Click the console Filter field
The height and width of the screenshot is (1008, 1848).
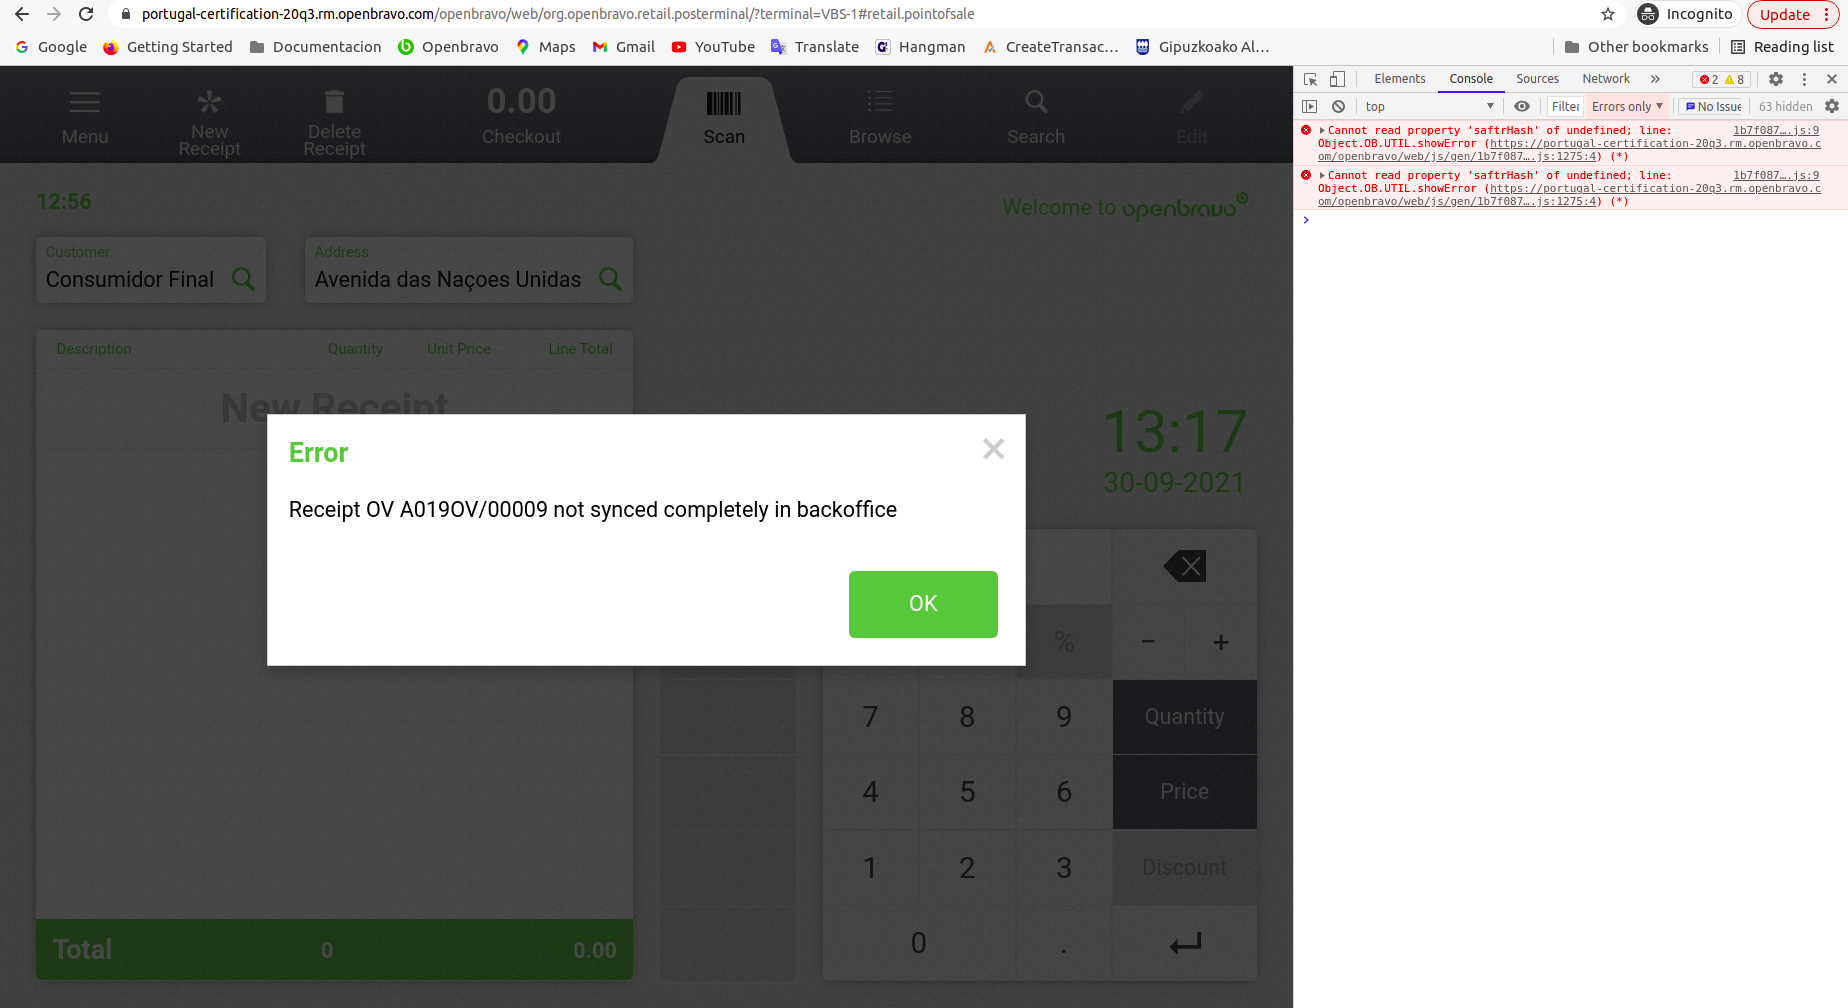[x=1565, y=106]
